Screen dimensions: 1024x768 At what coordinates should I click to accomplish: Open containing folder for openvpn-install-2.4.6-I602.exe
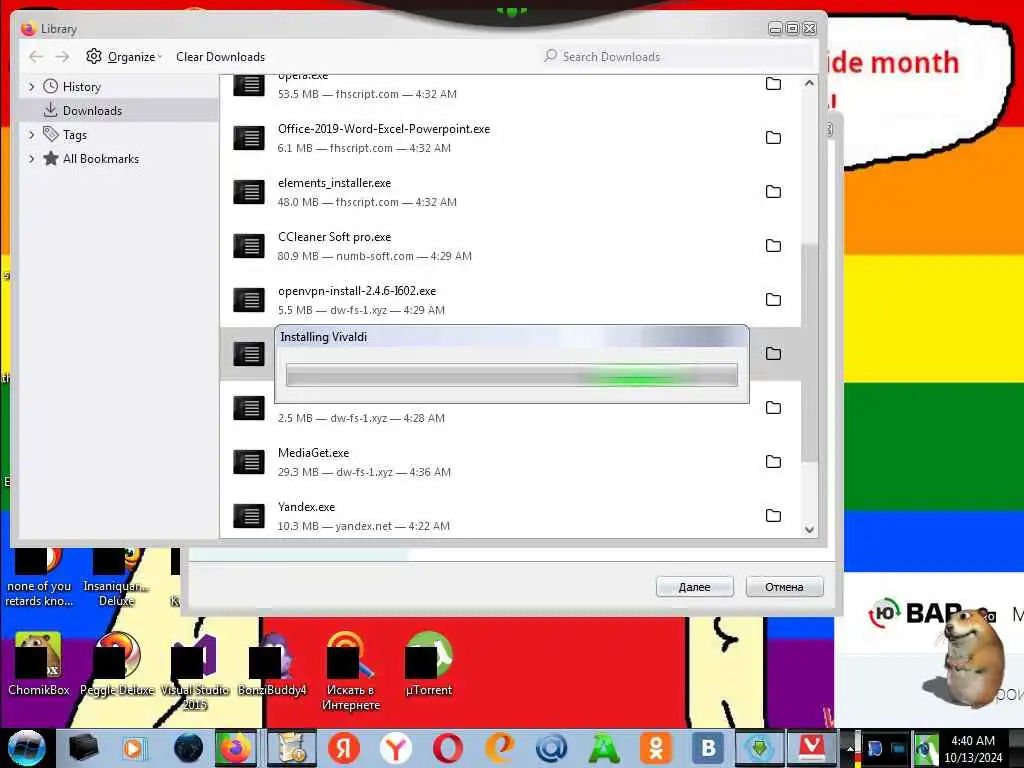click(x=773, y=300)
